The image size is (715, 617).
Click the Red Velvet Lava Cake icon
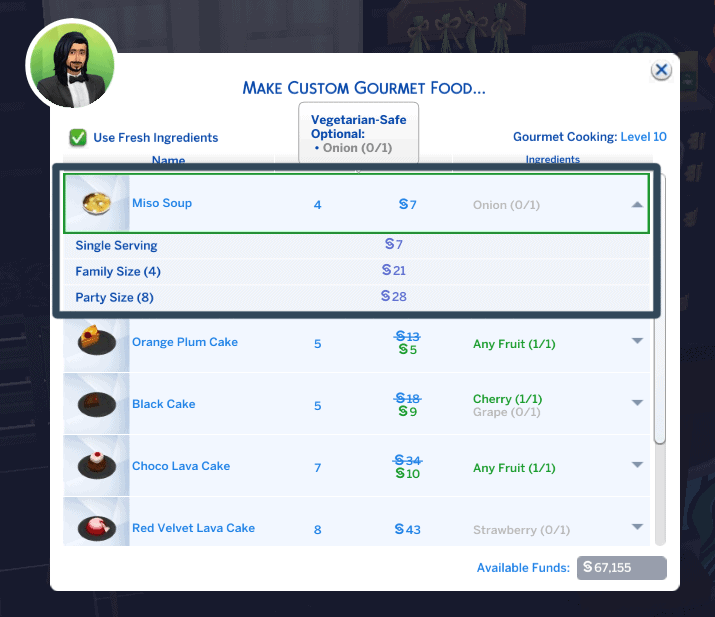(97, 526)
